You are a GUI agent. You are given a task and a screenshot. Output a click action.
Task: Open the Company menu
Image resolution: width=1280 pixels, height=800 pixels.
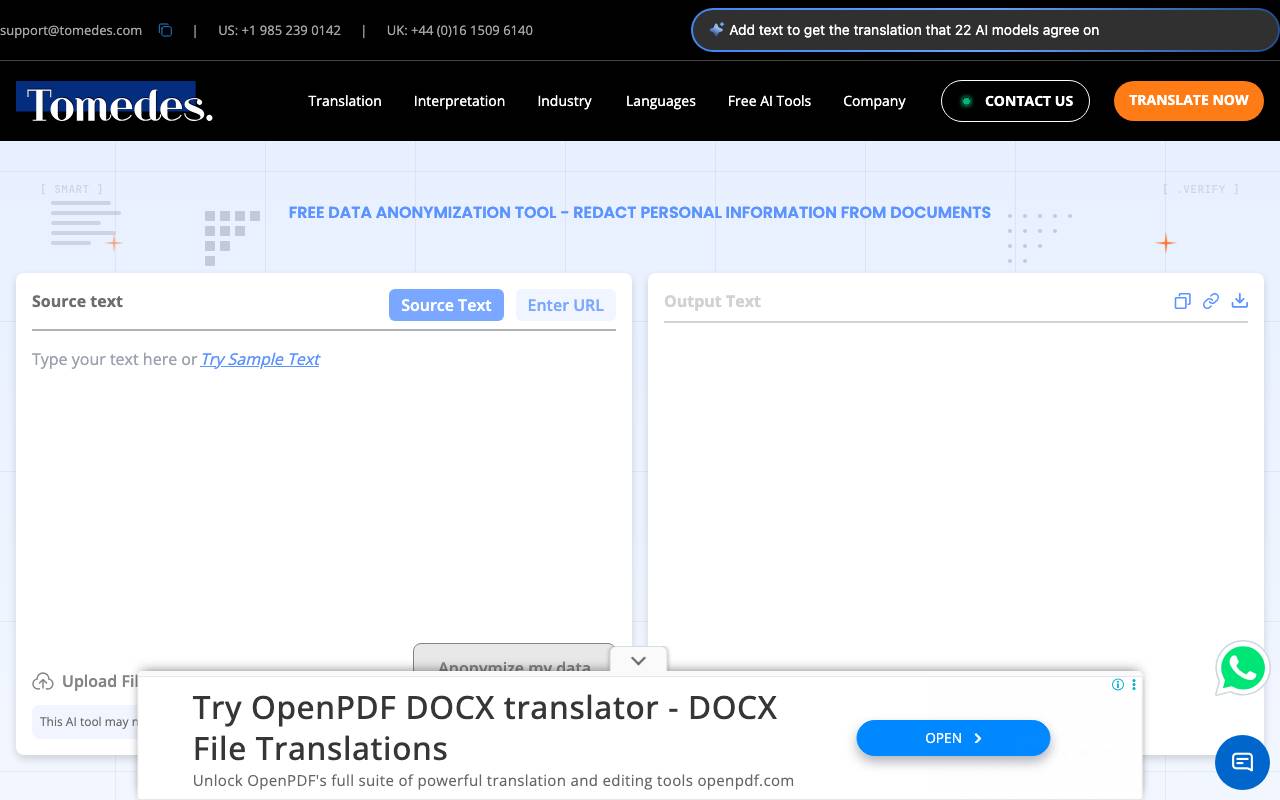pos(874,101)
